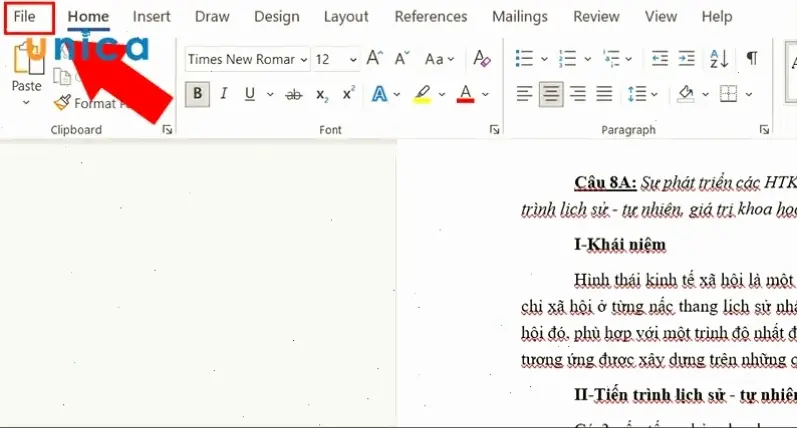Go to the Design tab
This screenshot has height=428, width=797.
pos(277,17)
